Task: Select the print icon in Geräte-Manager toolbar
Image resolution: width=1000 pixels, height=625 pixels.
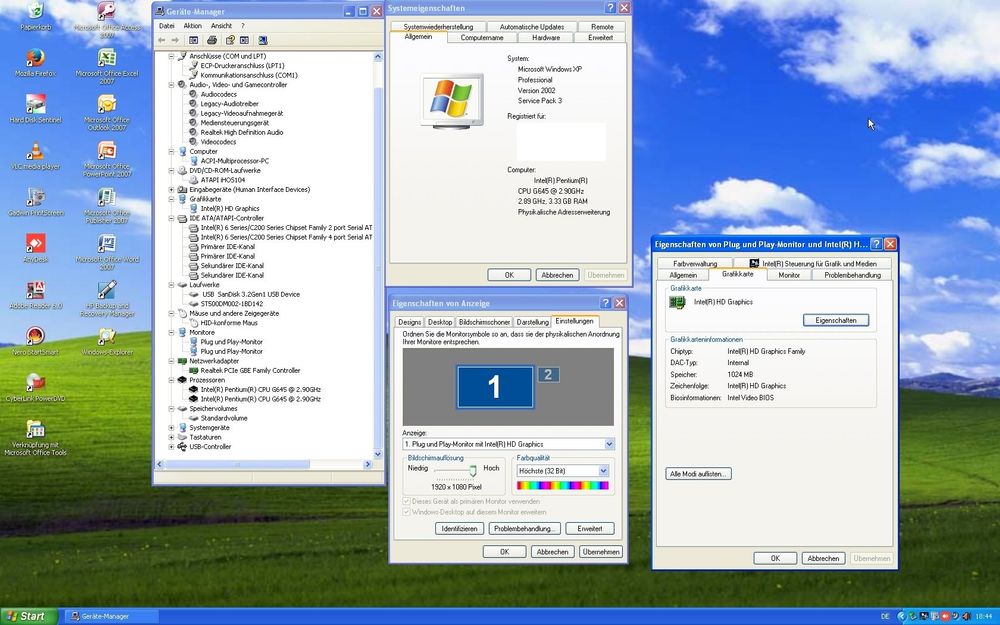Action: 211,40
